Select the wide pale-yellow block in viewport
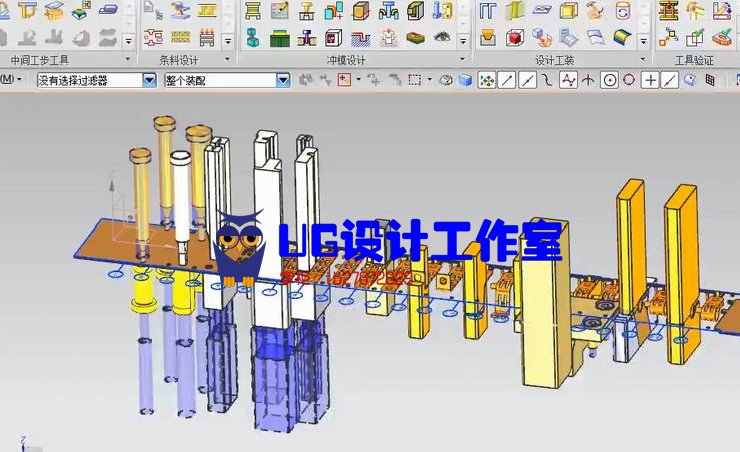 (545, 307)
